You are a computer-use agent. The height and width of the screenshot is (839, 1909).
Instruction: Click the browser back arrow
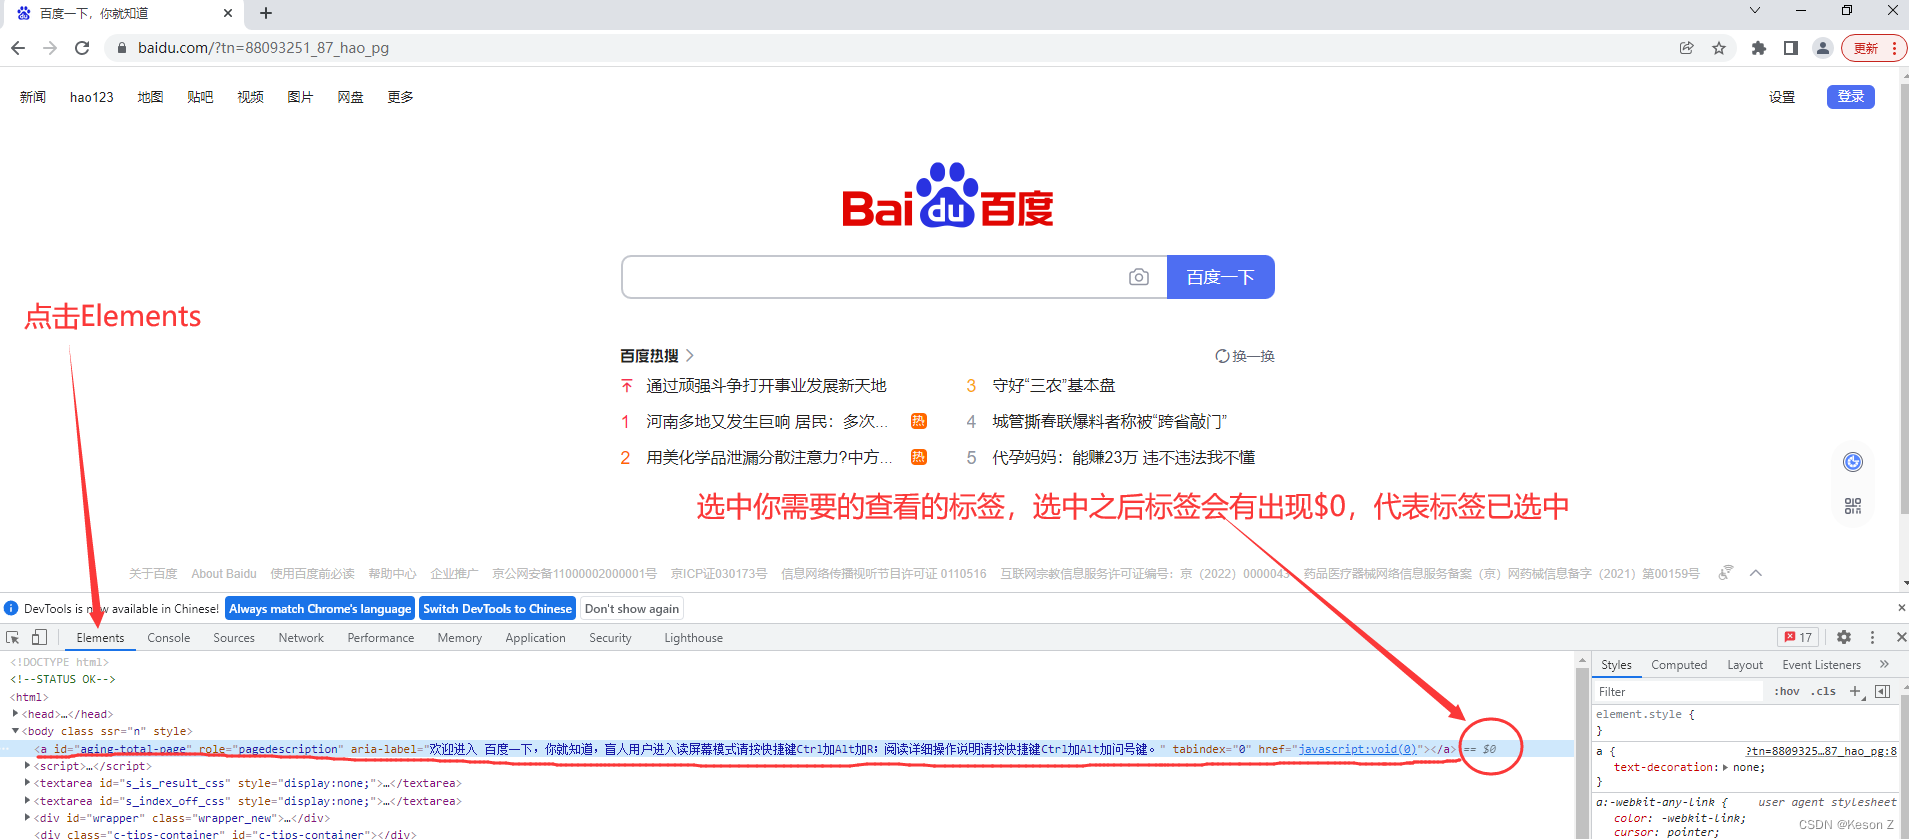(x=18, y=48)
